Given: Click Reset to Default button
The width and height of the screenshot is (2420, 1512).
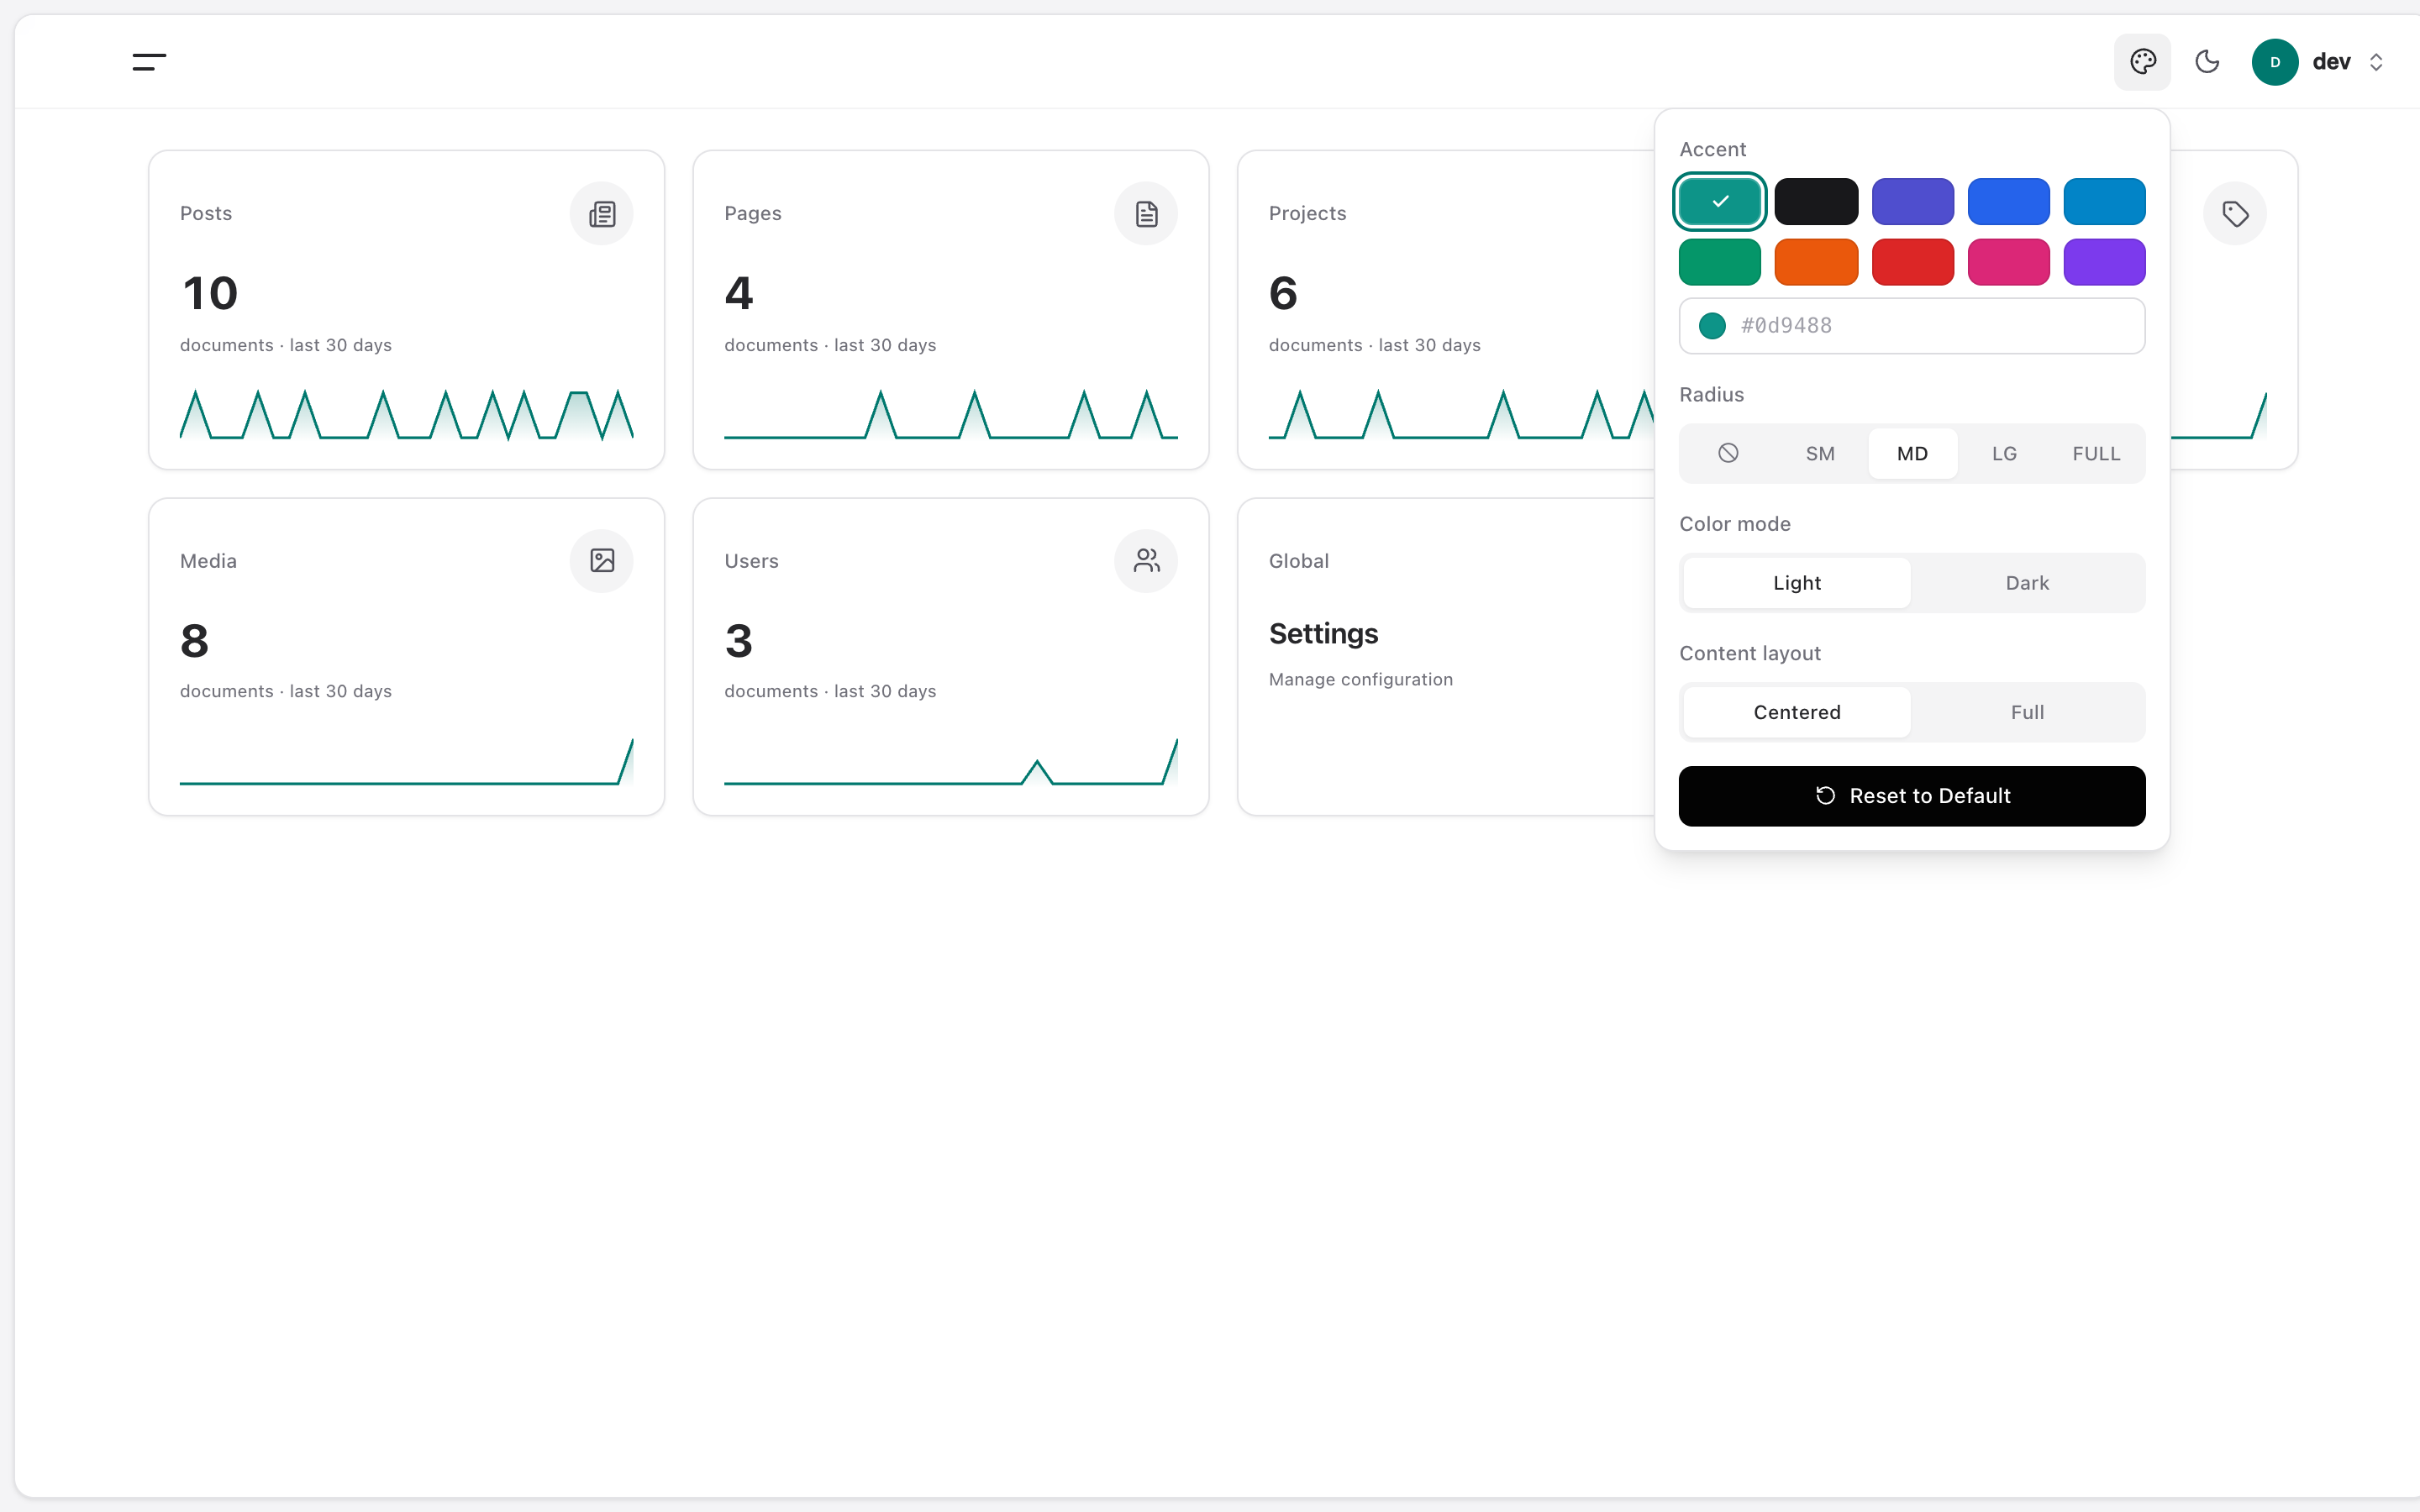Looking at the screenshot, I should point(1912,796).
